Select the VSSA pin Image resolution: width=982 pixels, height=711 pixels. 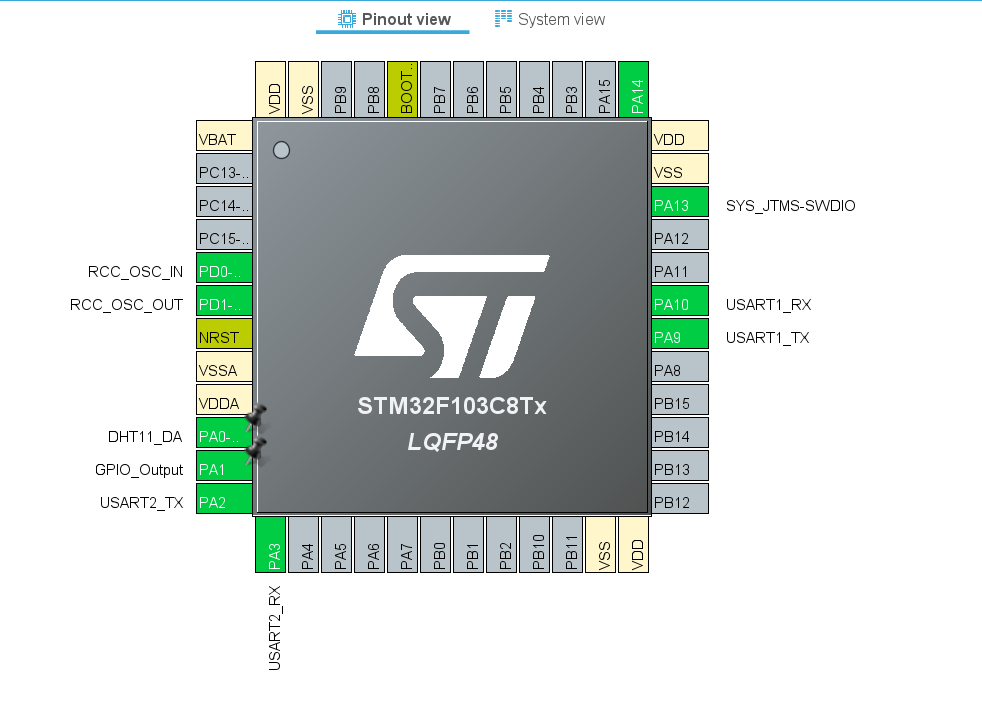pos(224,367)
